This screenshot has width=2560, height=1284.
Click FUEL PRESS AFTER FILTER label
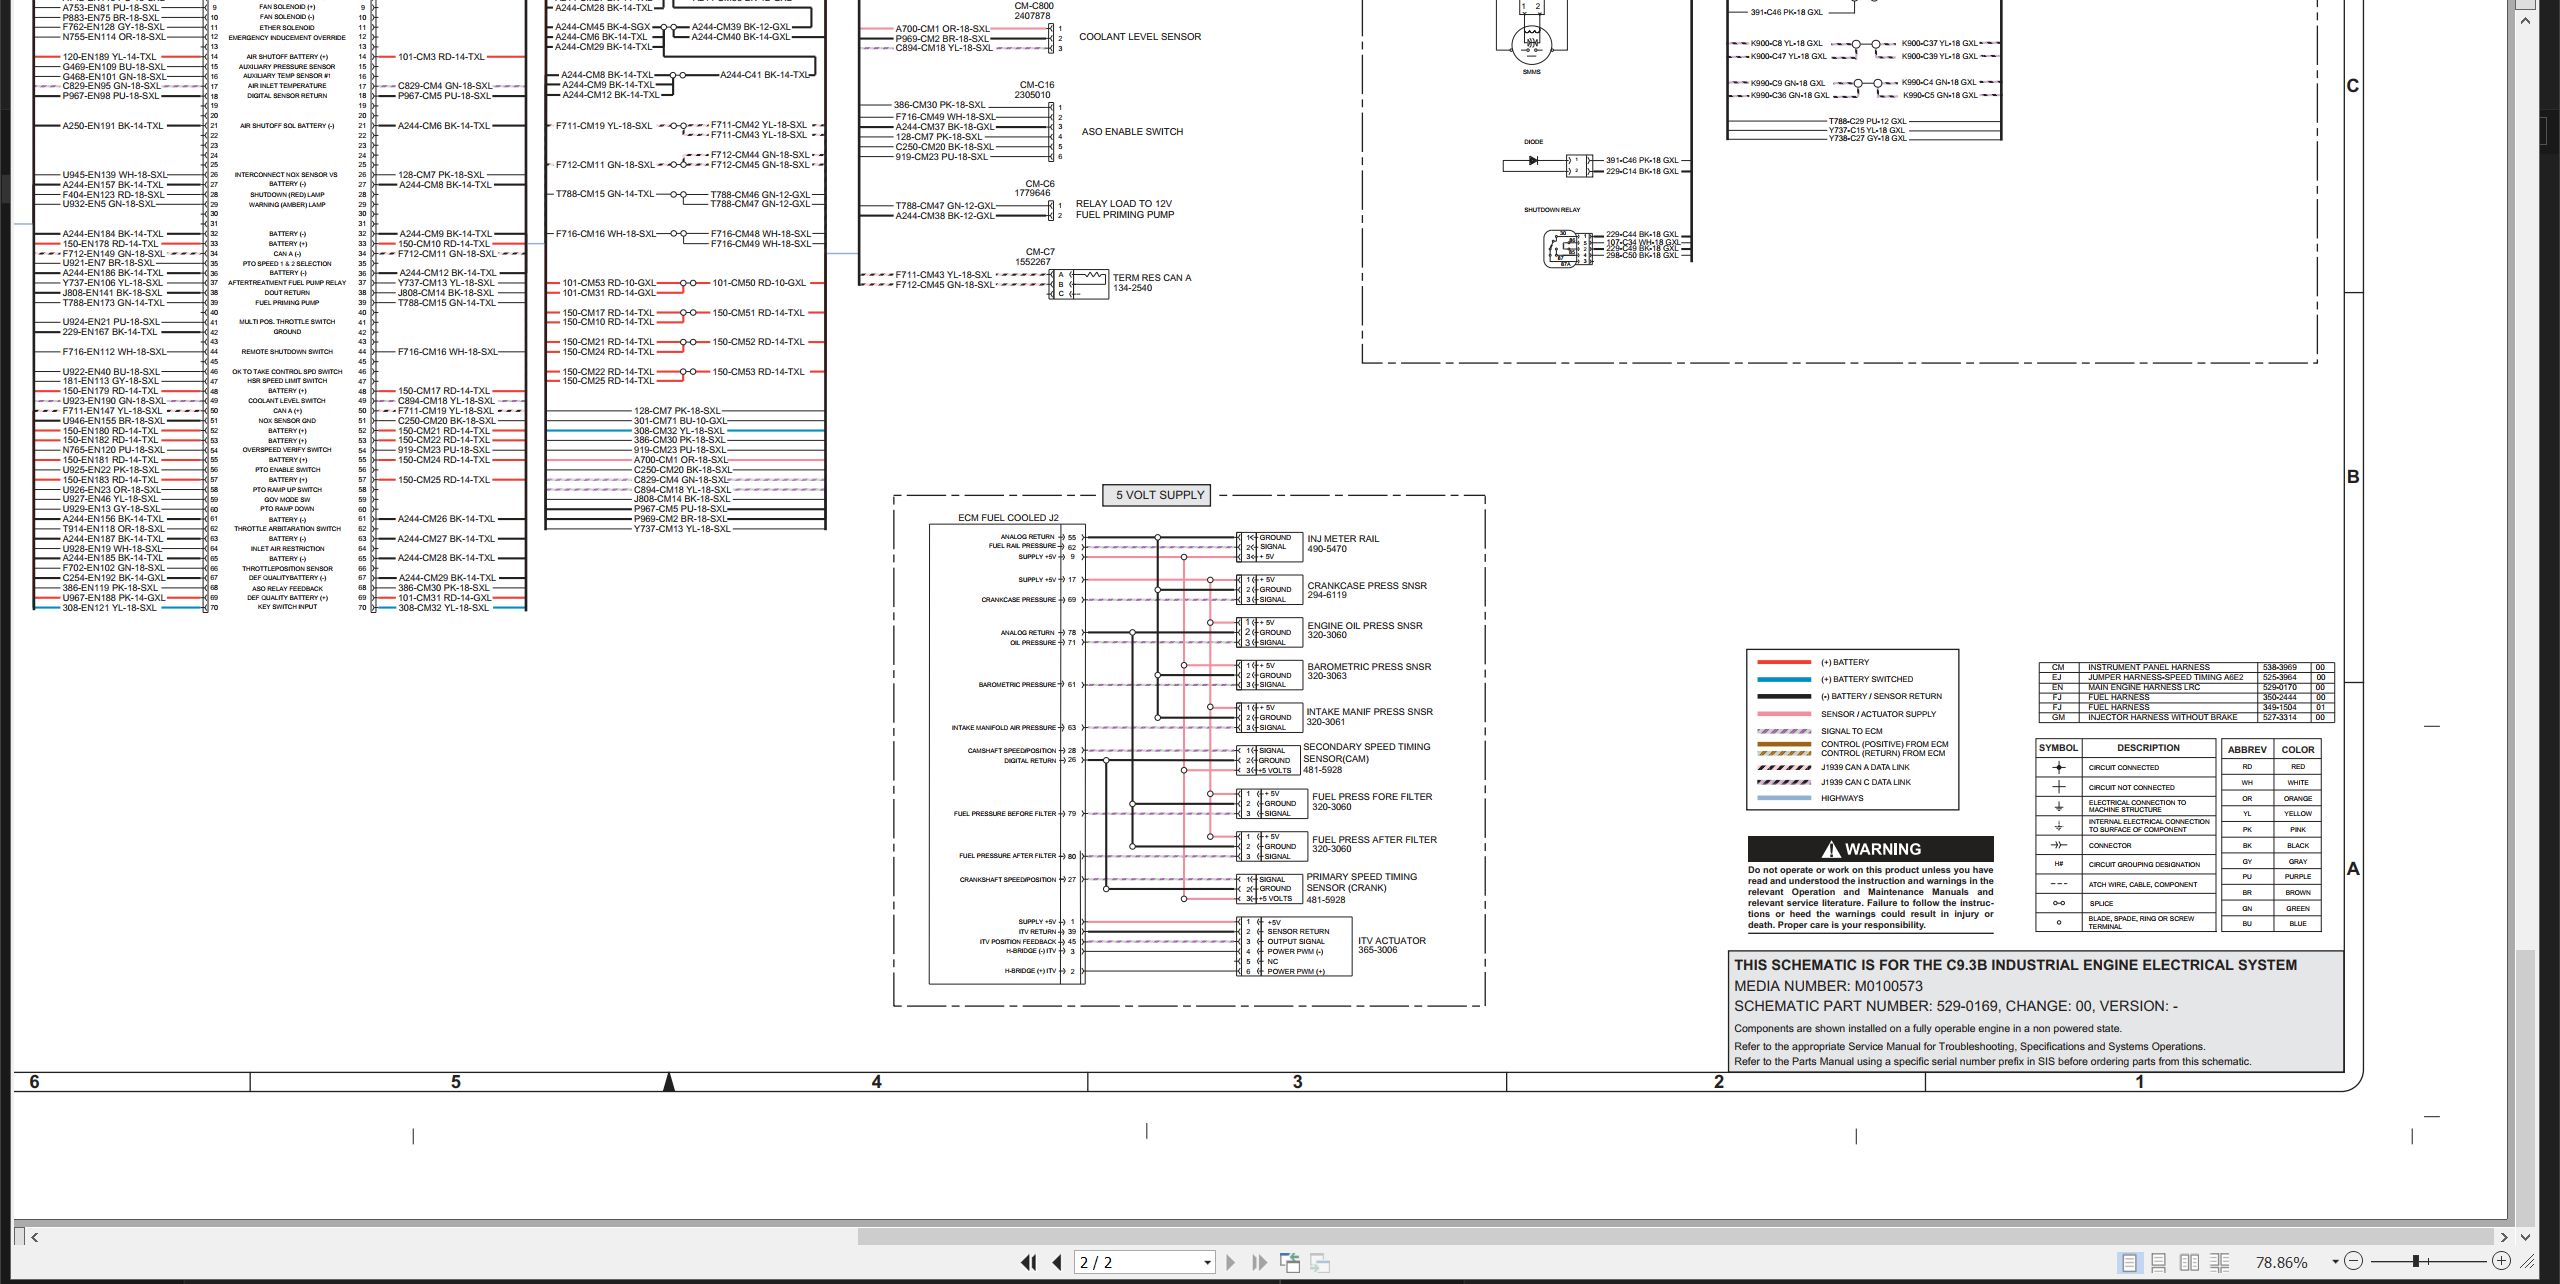point(1374,840)
